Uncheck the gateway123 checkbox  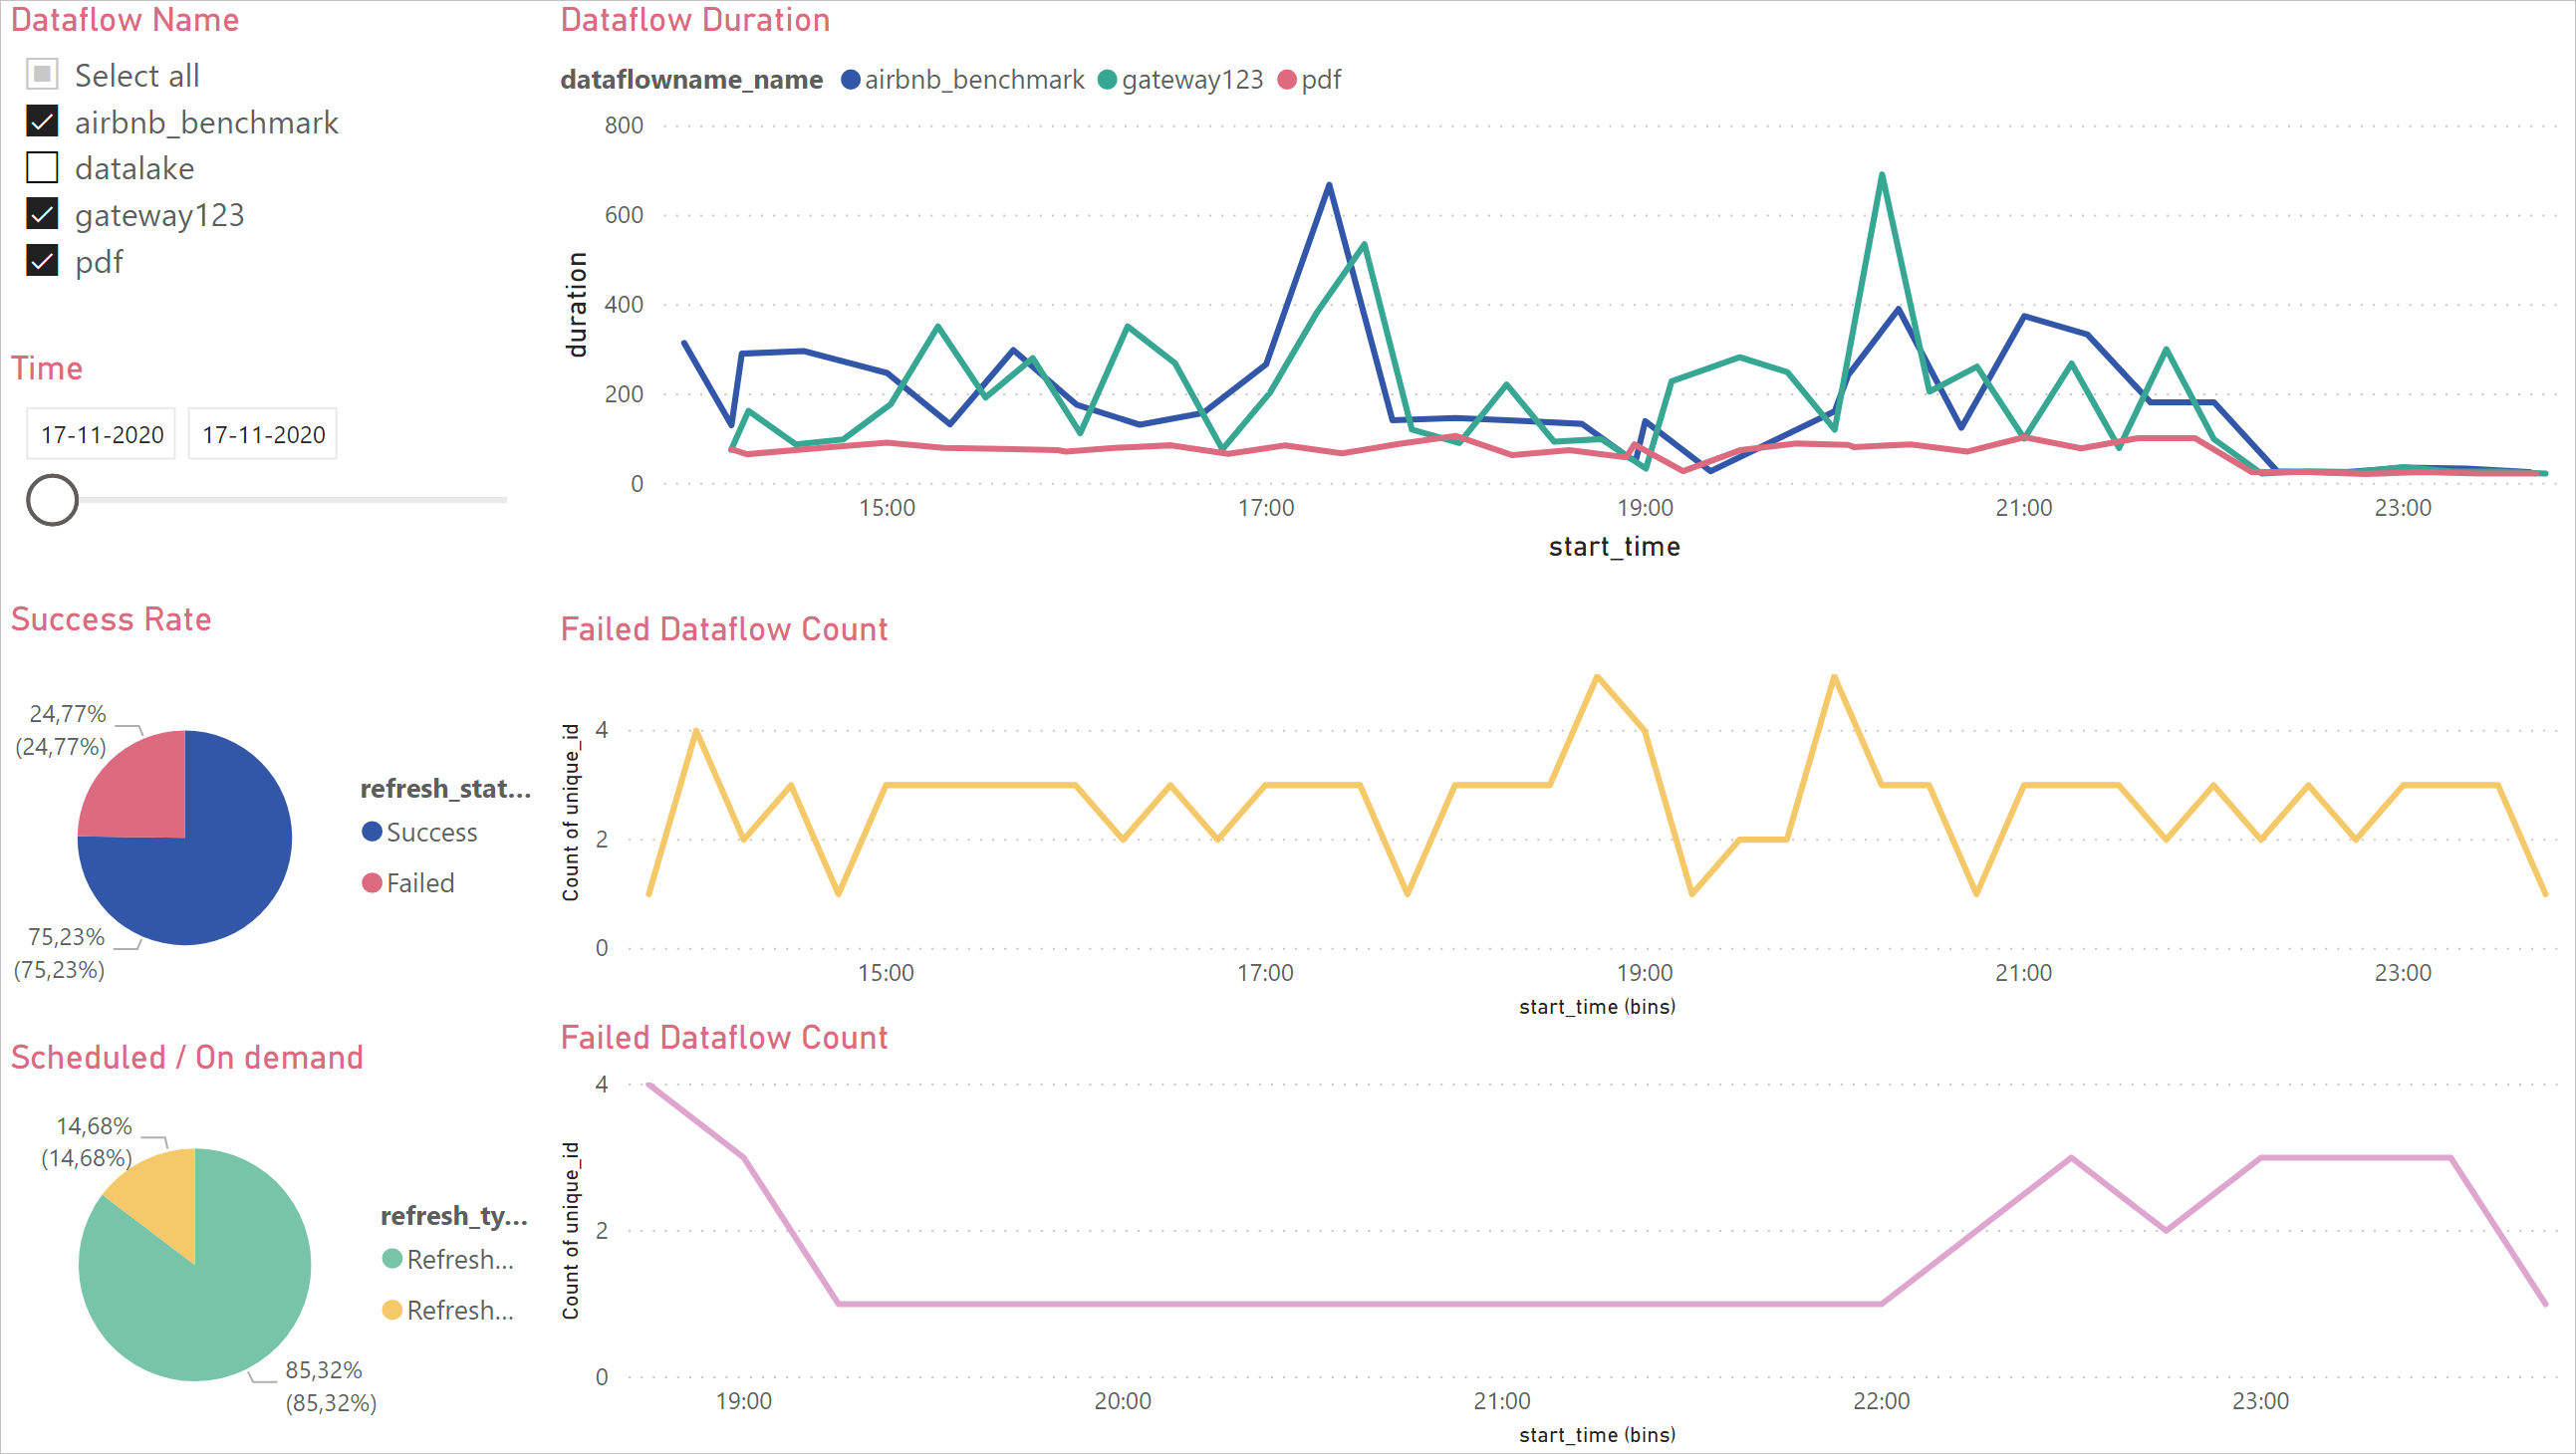pos(43,214)
